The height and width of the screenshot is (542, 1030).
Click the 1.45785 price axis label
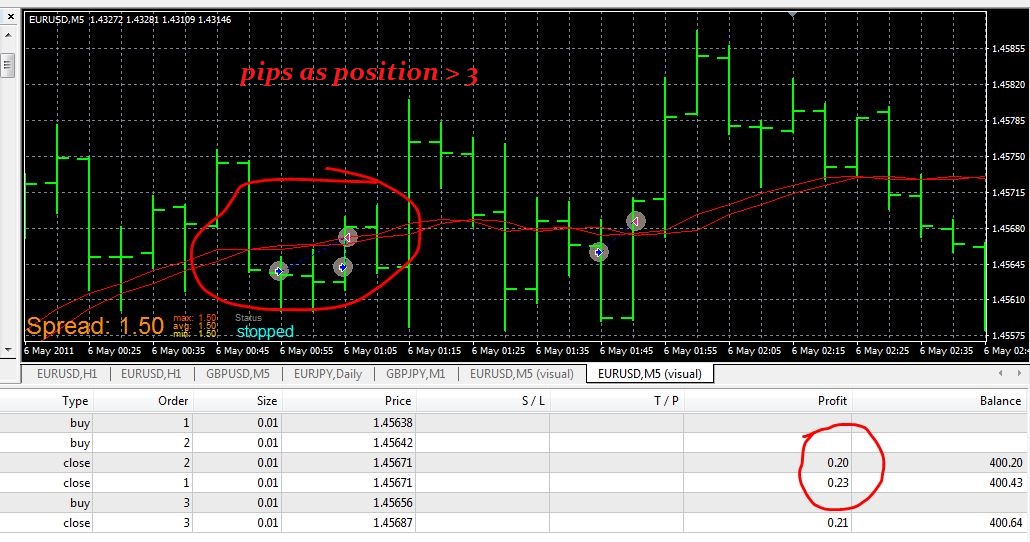coord(1008,121)
